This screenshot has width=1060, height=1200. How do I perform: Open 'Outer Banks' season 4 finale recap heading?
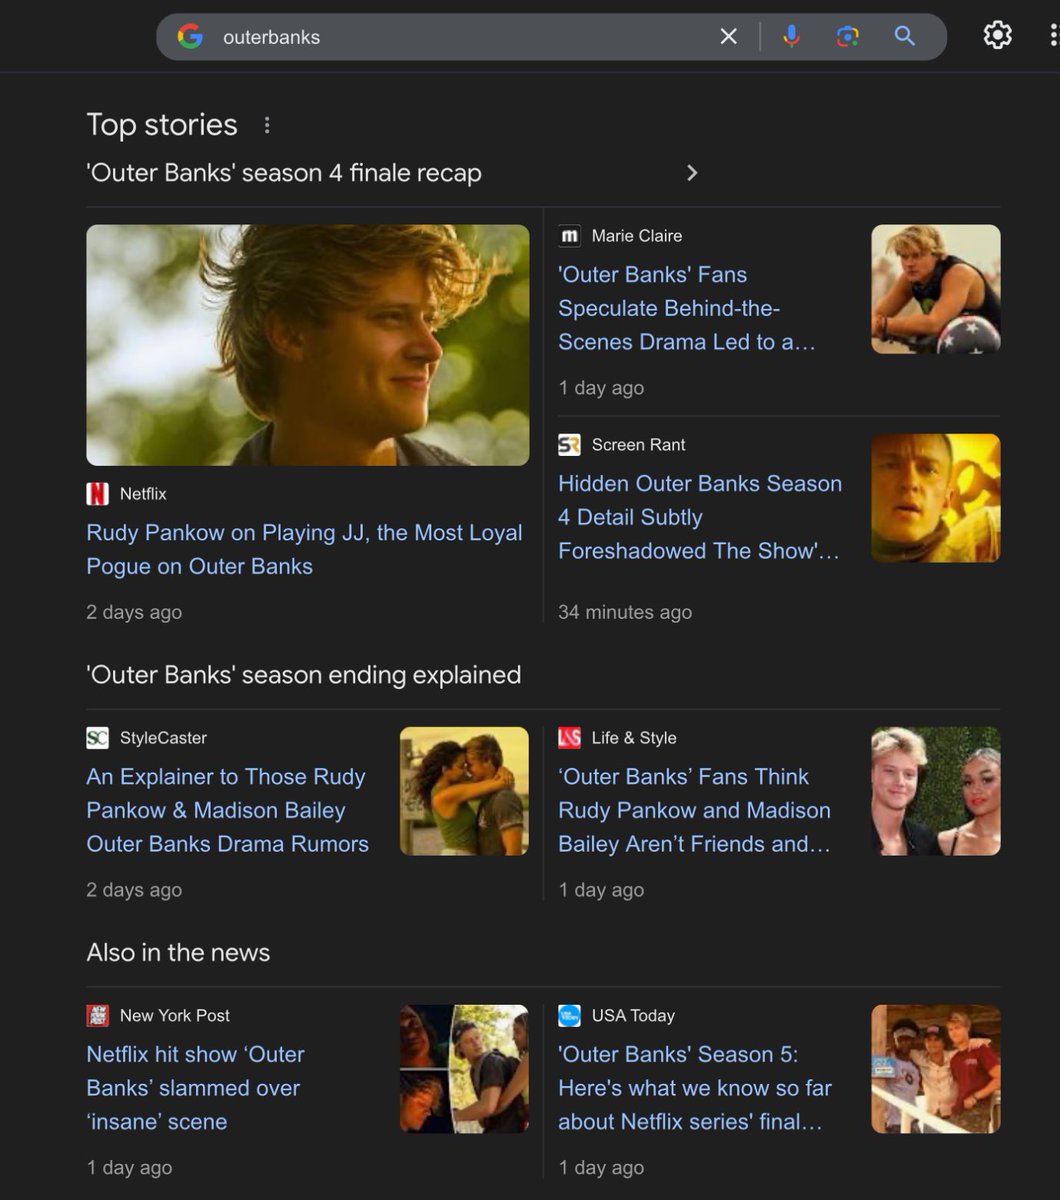click(284, 173)
